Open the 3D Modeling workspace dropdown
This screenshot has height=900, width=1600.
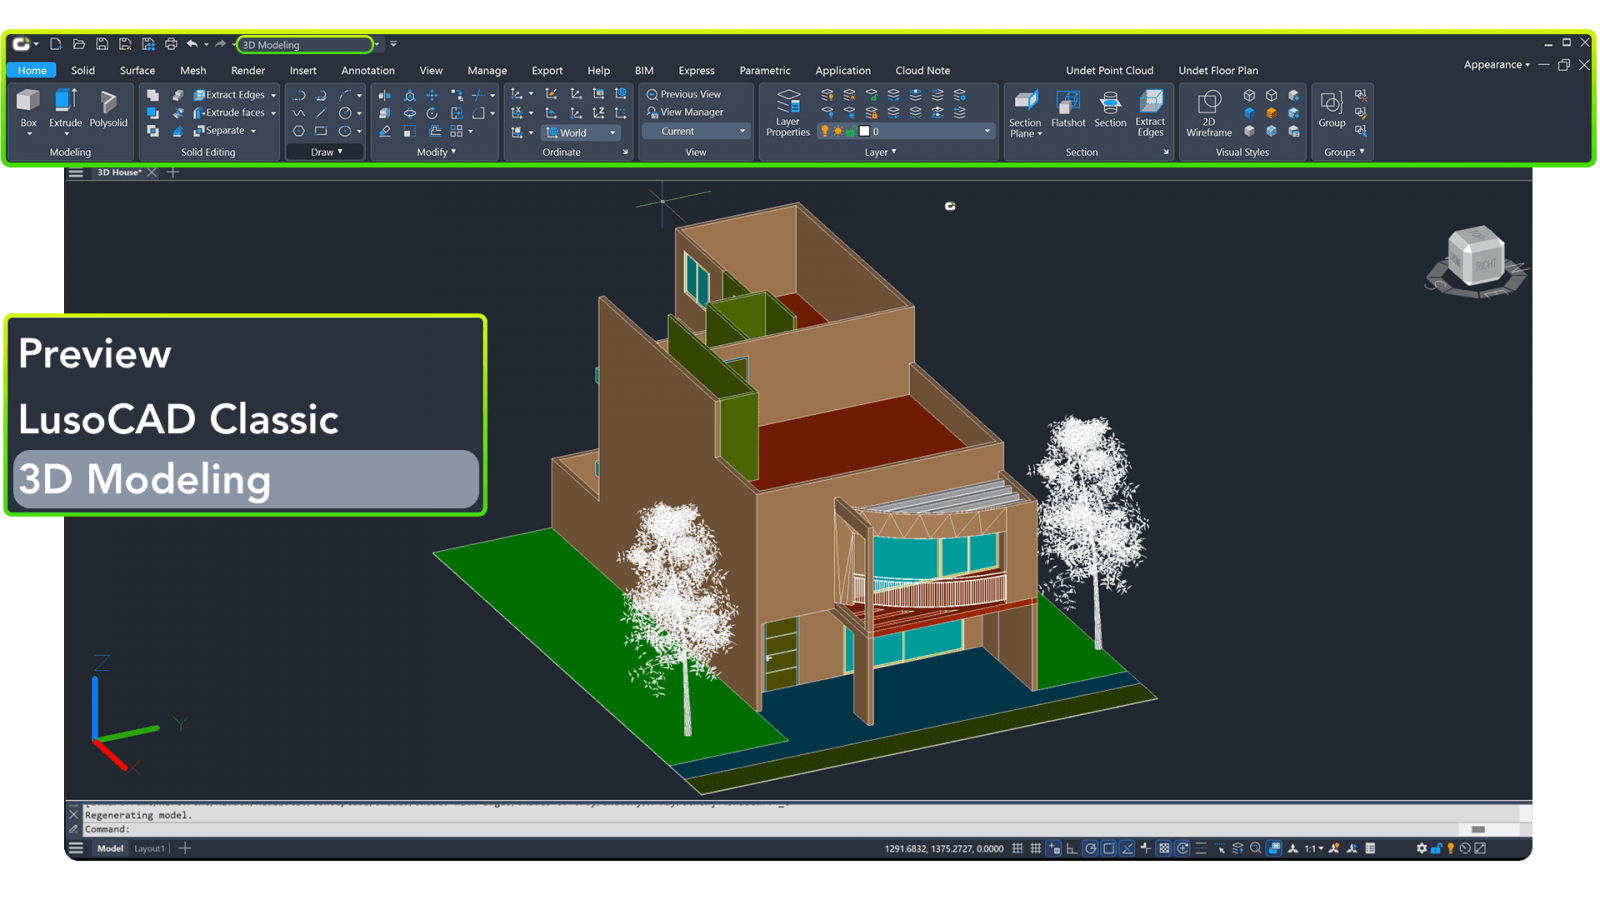click(377, 44)
